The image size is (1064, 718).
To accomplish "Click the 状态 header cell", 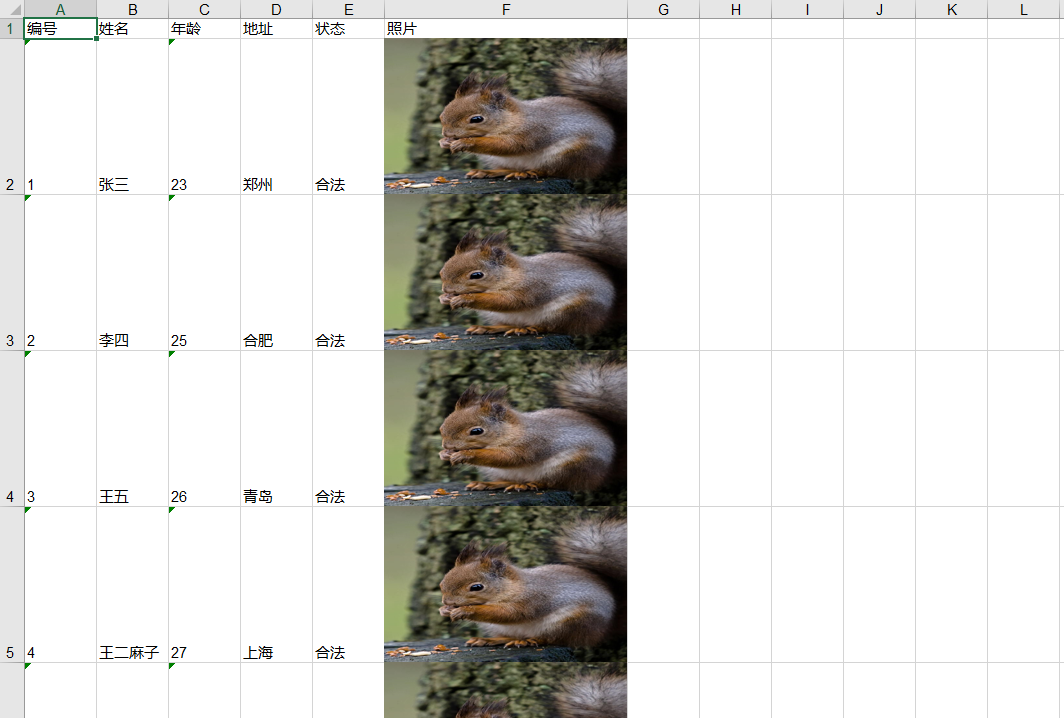I will [x=348, y=29].
